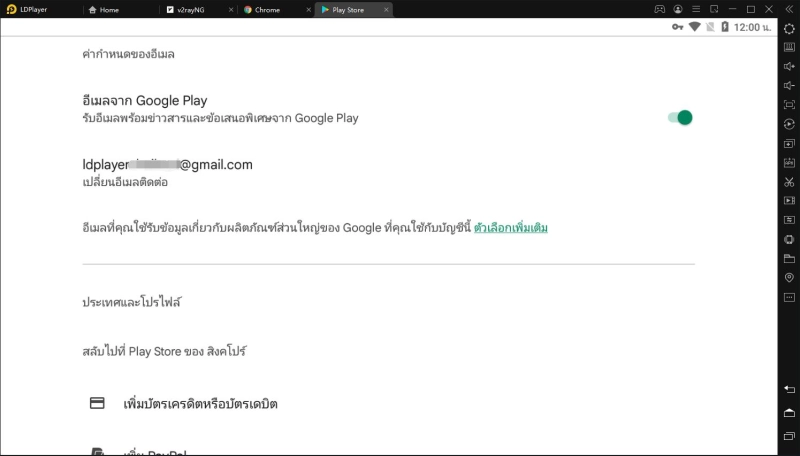Click the รับอีเมลพร้อมข่าวสาร description text
Screen dimensions: 800x456
pyautogui.click(x=220, y=118)
